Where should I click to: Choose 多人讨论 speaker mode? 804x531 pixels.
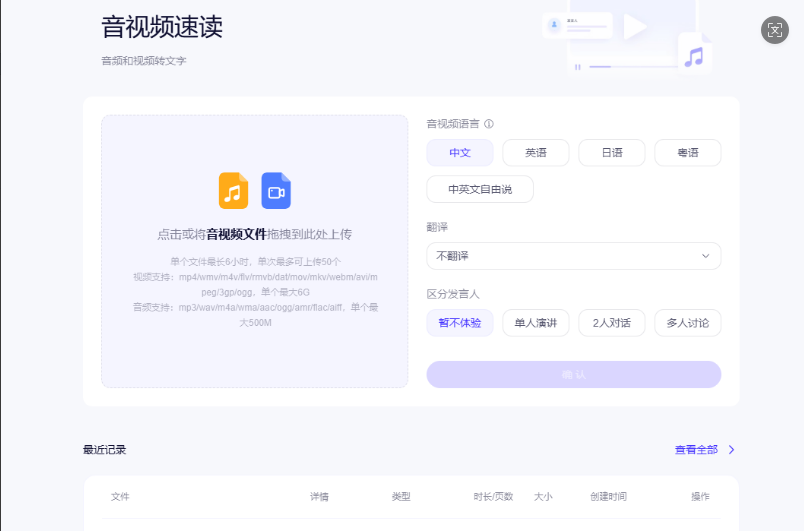pyautogui.click(x=688, y=323)
